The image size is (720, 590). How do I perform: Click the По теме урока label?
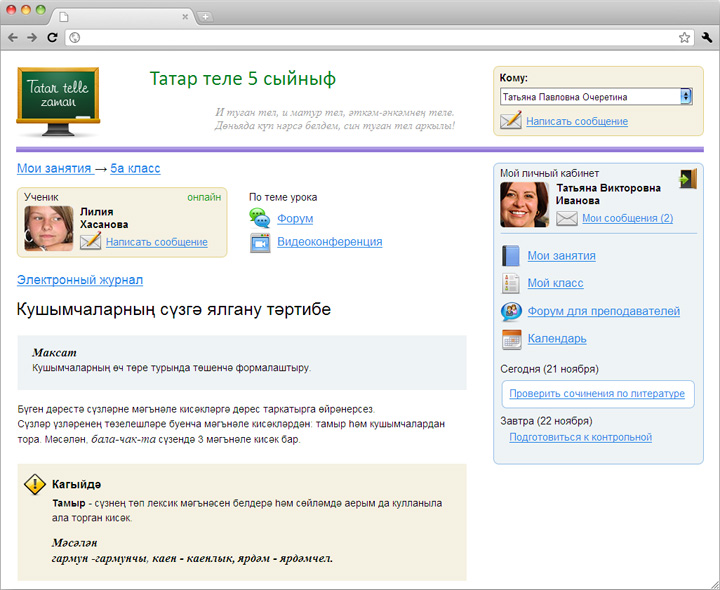pyautogui.click(x=283, y=197)
